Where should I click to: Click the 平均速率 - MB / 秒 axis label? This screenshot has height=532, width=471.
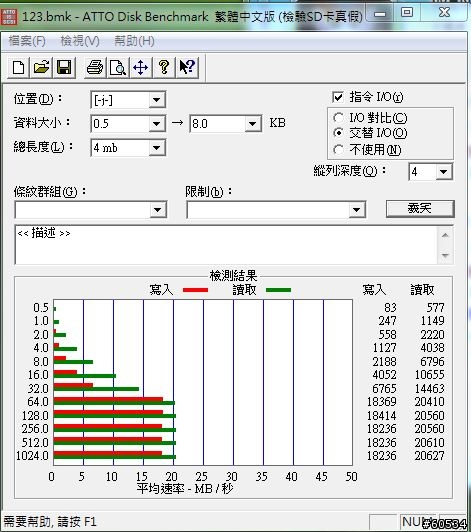coord(185,489)
